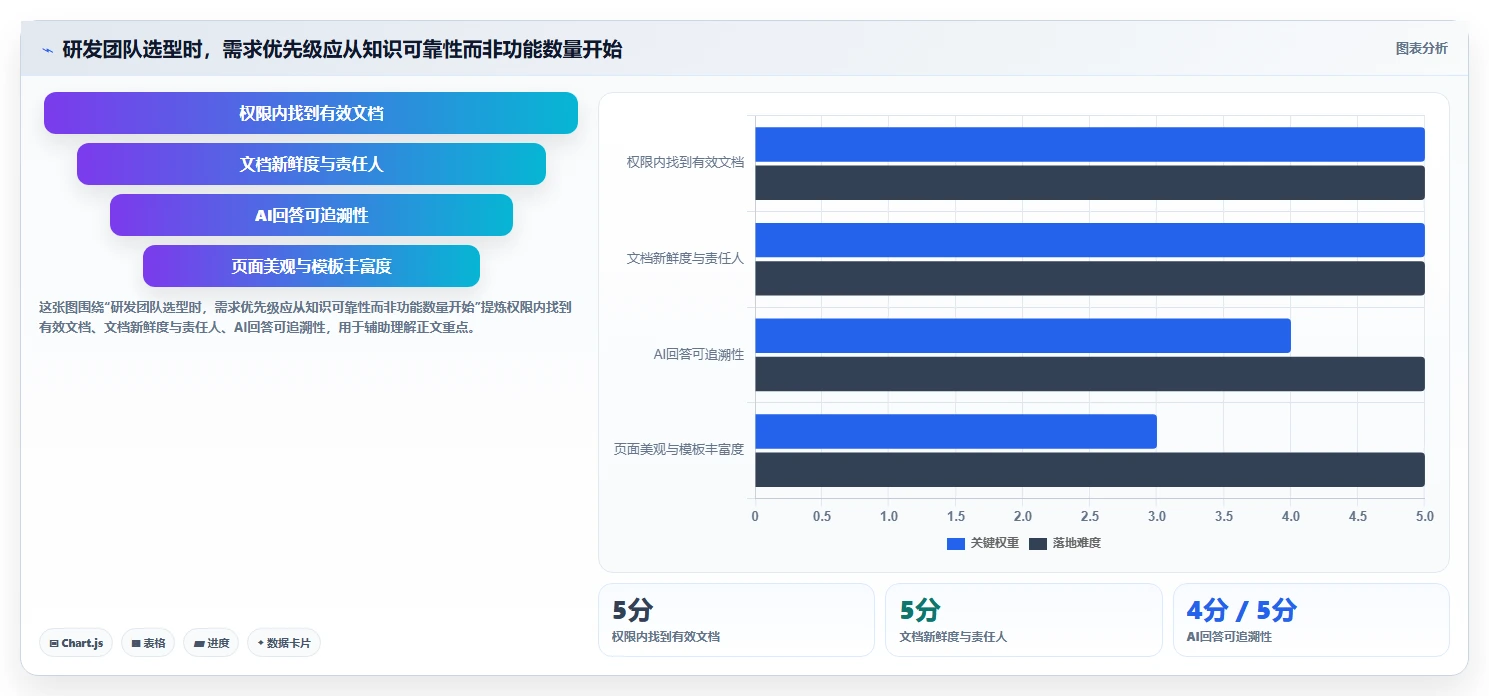The height and width of the screenshot is (696, 1489).
Task: Click the 3.5 x-axis tick label
Action: click(x=1223, y=516)
